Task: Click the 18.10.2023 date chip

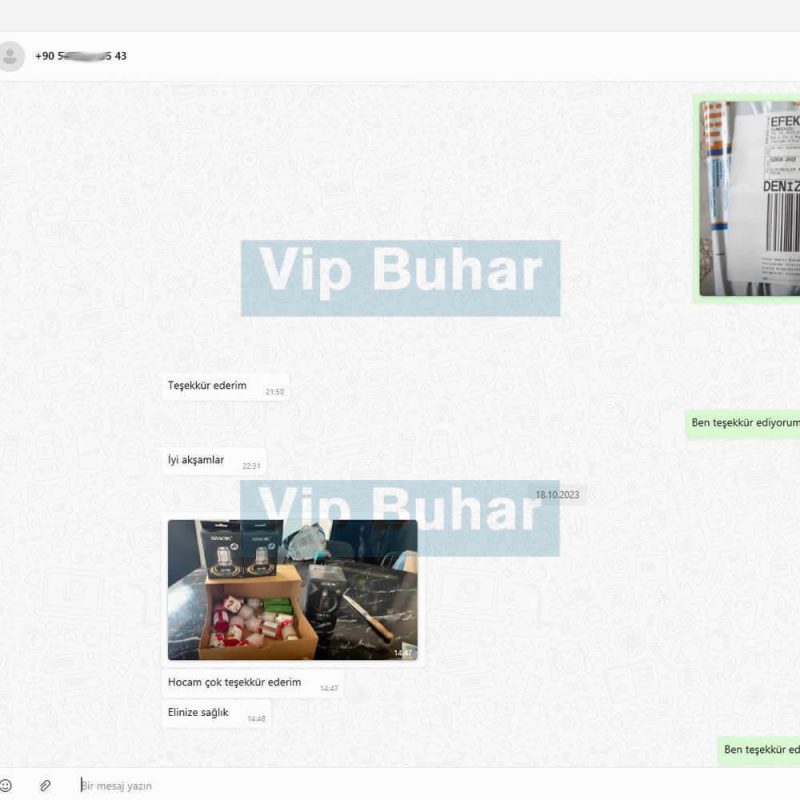Action: pos(557,495)
